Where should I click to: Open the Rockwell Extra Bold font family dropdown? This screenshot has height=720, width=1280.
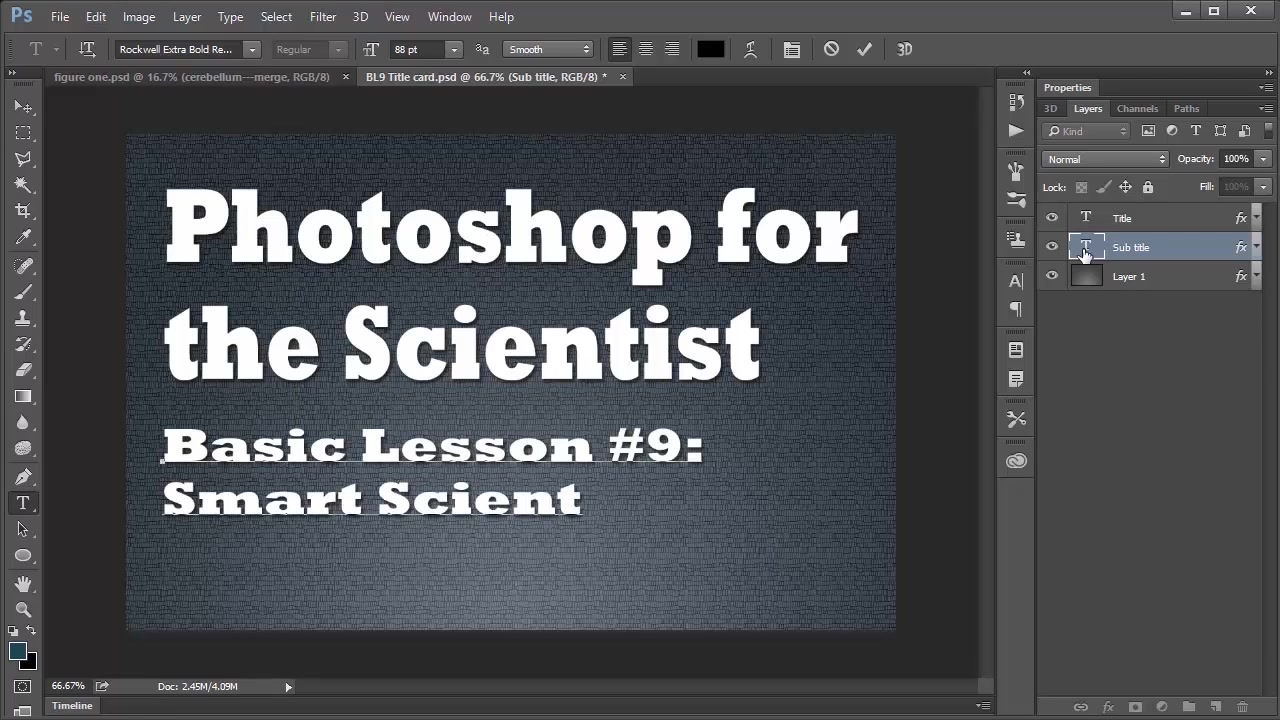tap(252, 49)
